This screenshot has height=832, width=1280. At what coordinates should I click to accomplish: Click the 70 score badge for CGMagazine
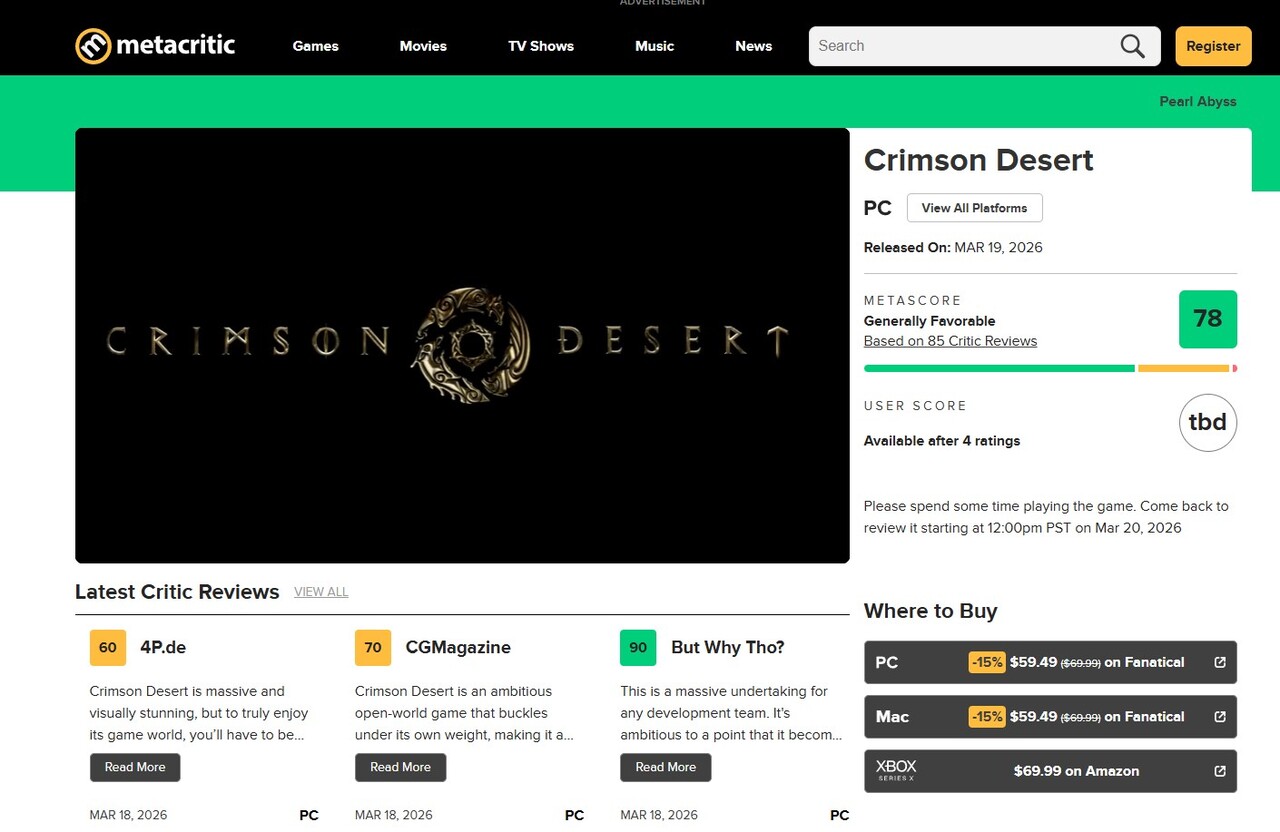373,647
